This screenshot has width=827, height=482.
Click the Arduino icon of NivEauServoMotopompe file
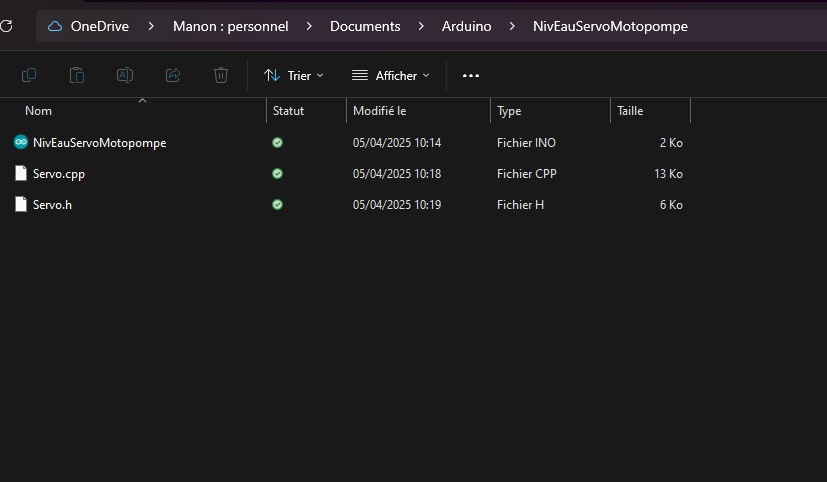(21, 143)
